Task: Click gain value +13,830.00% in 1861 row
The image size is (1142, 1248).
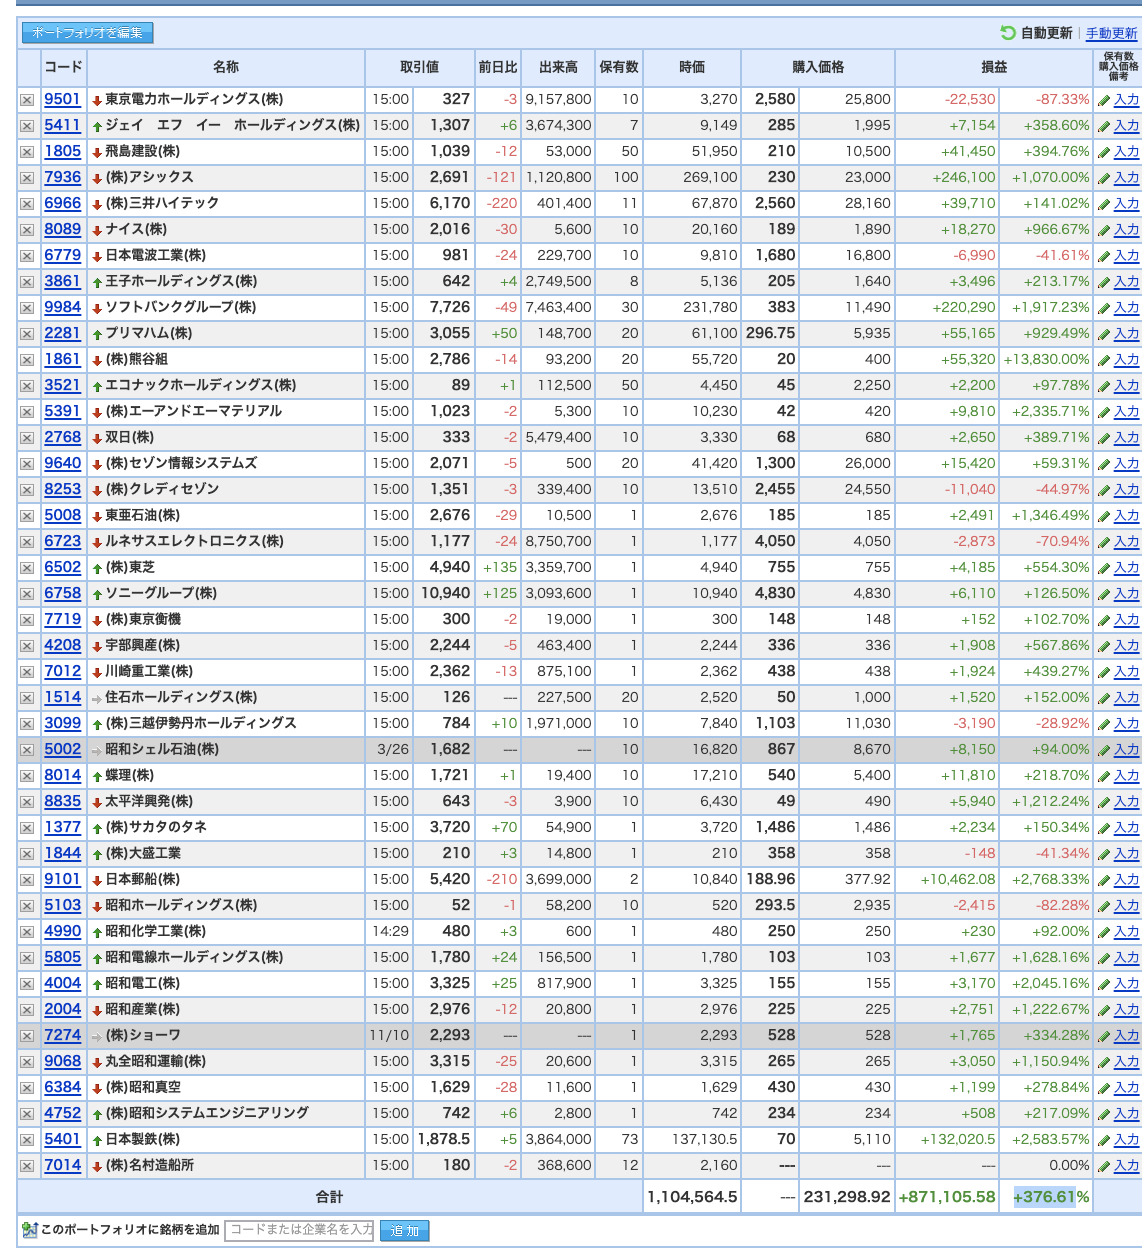Action: [x=1046, y=360]
